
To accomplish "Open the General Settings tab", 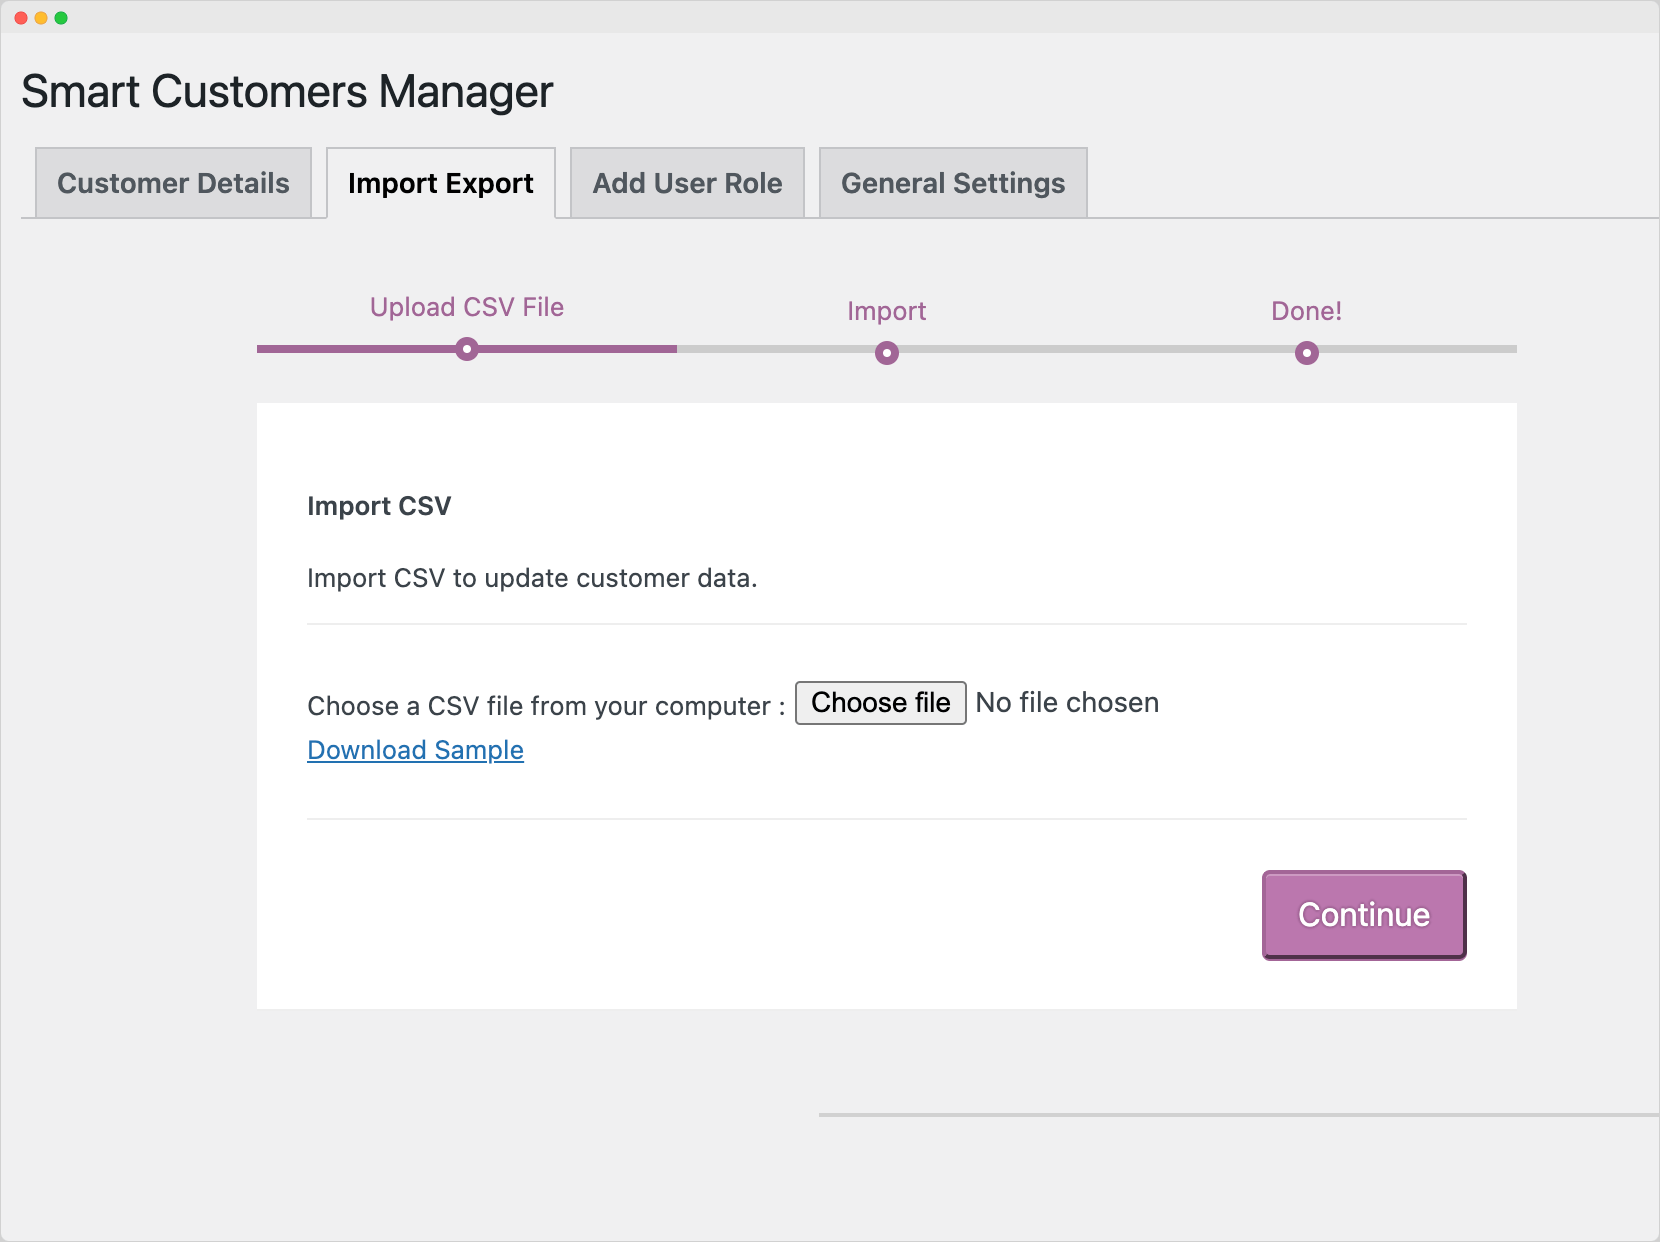I will pos(953,183).
